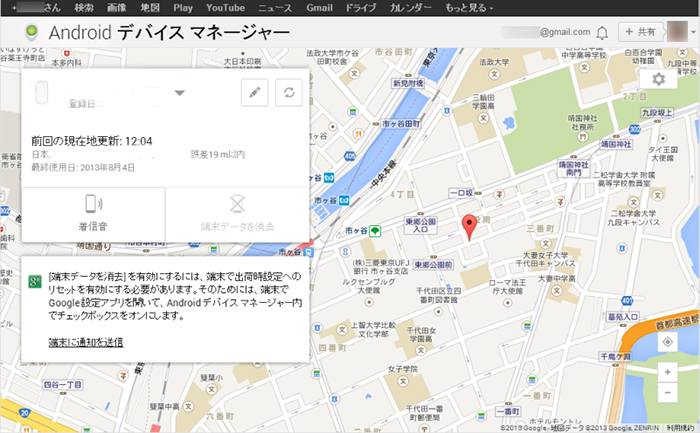Open the notifications bell
Image resolution: width=700 pixels, height=433 pixels.
(x=602, y=32)
